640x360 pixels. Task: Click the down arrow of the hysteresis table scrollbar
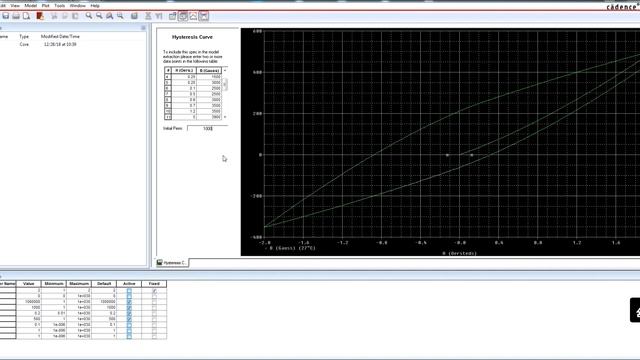(225, 117)
